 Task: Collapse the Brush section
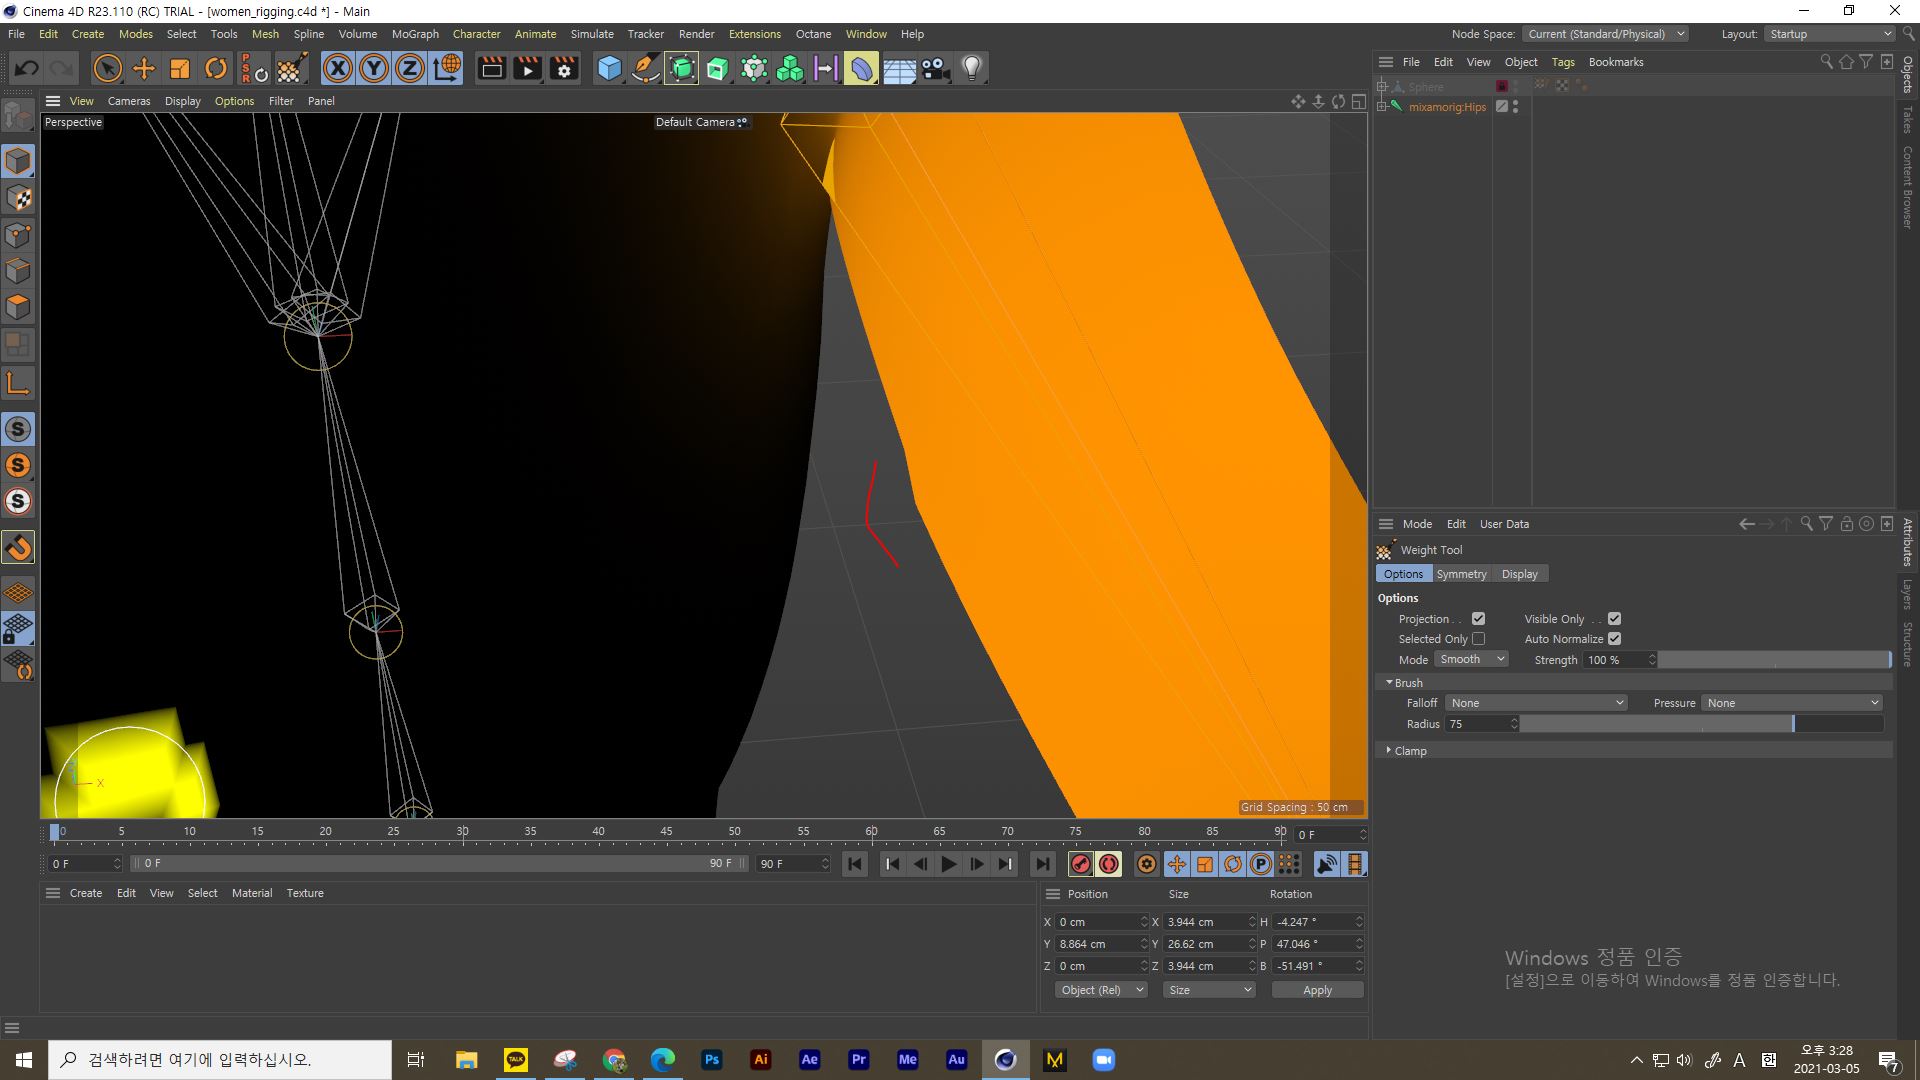click(1389, 682)
